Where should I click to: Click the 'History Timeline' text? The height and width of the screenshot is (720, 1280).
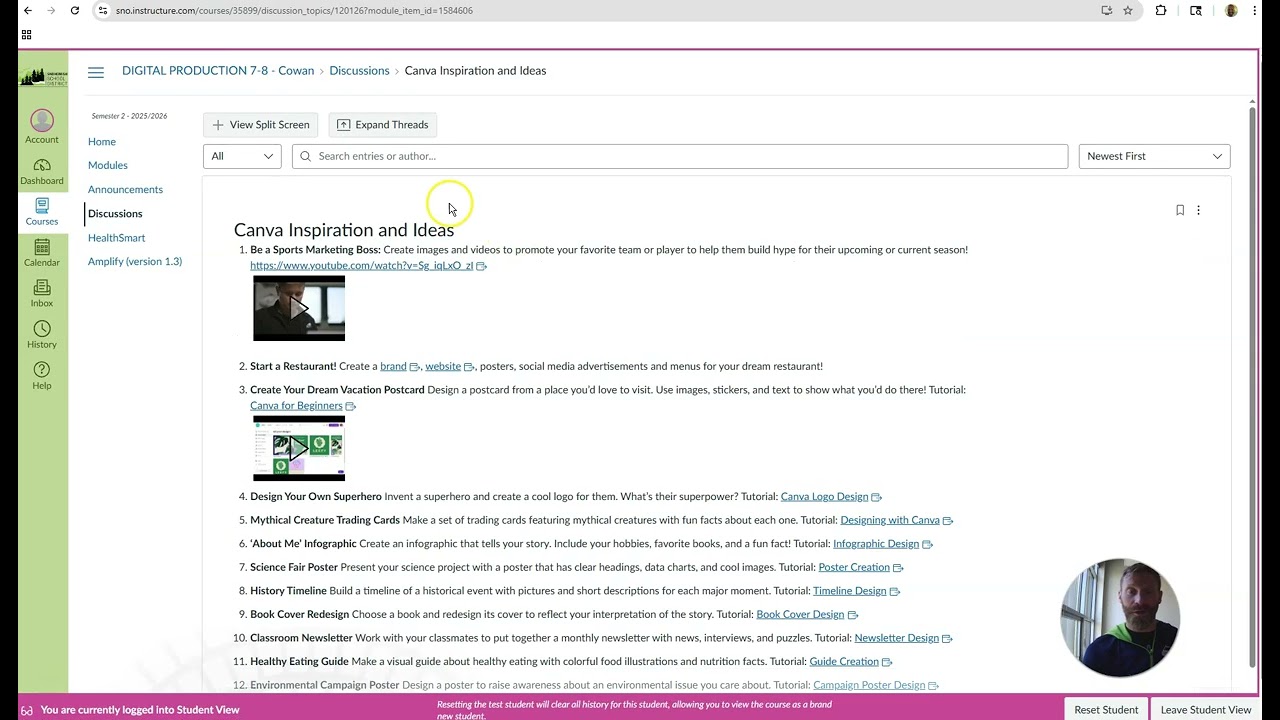(288, 591)
